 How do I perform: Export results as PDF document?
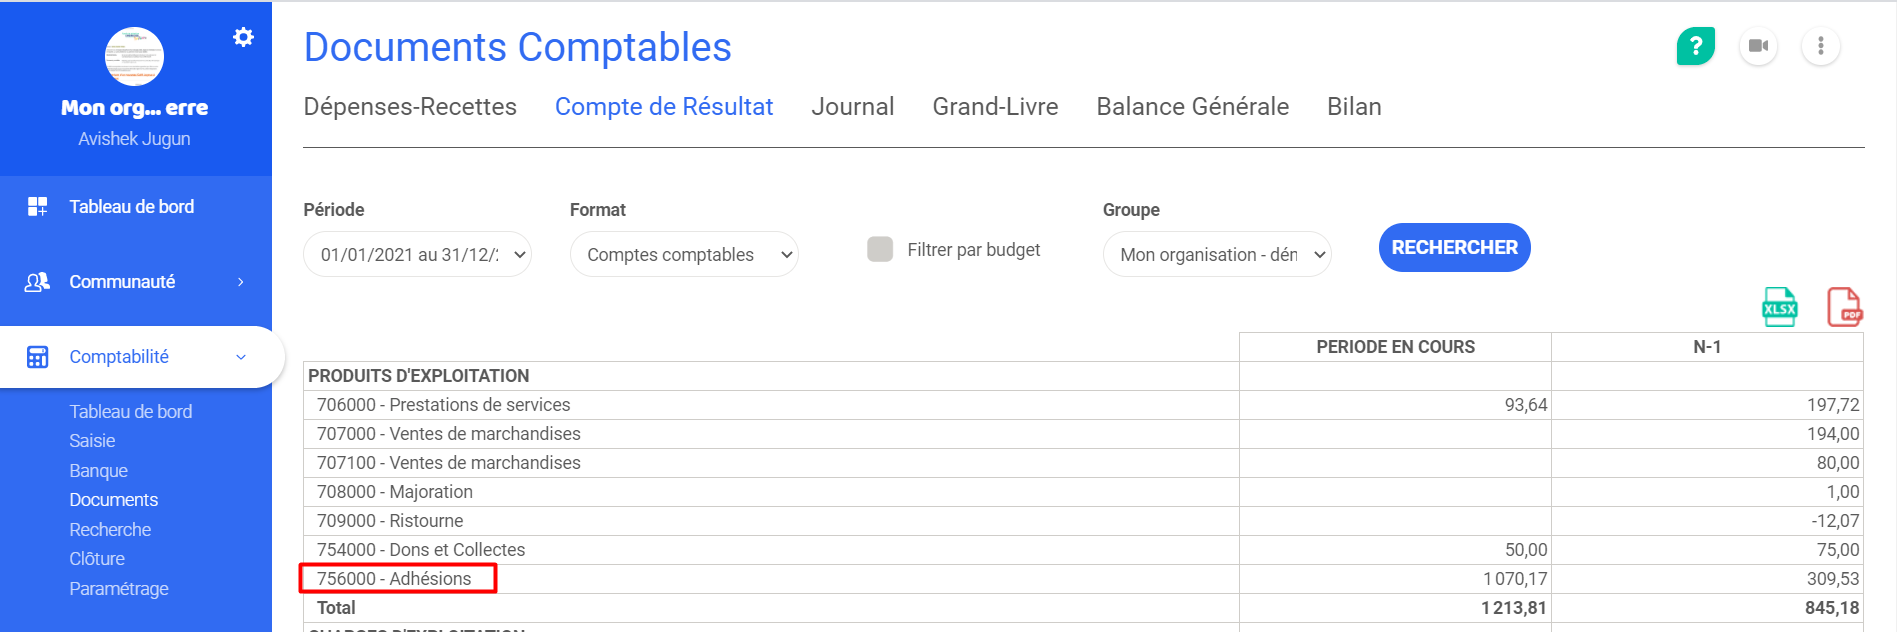(x=1844, y=307)
